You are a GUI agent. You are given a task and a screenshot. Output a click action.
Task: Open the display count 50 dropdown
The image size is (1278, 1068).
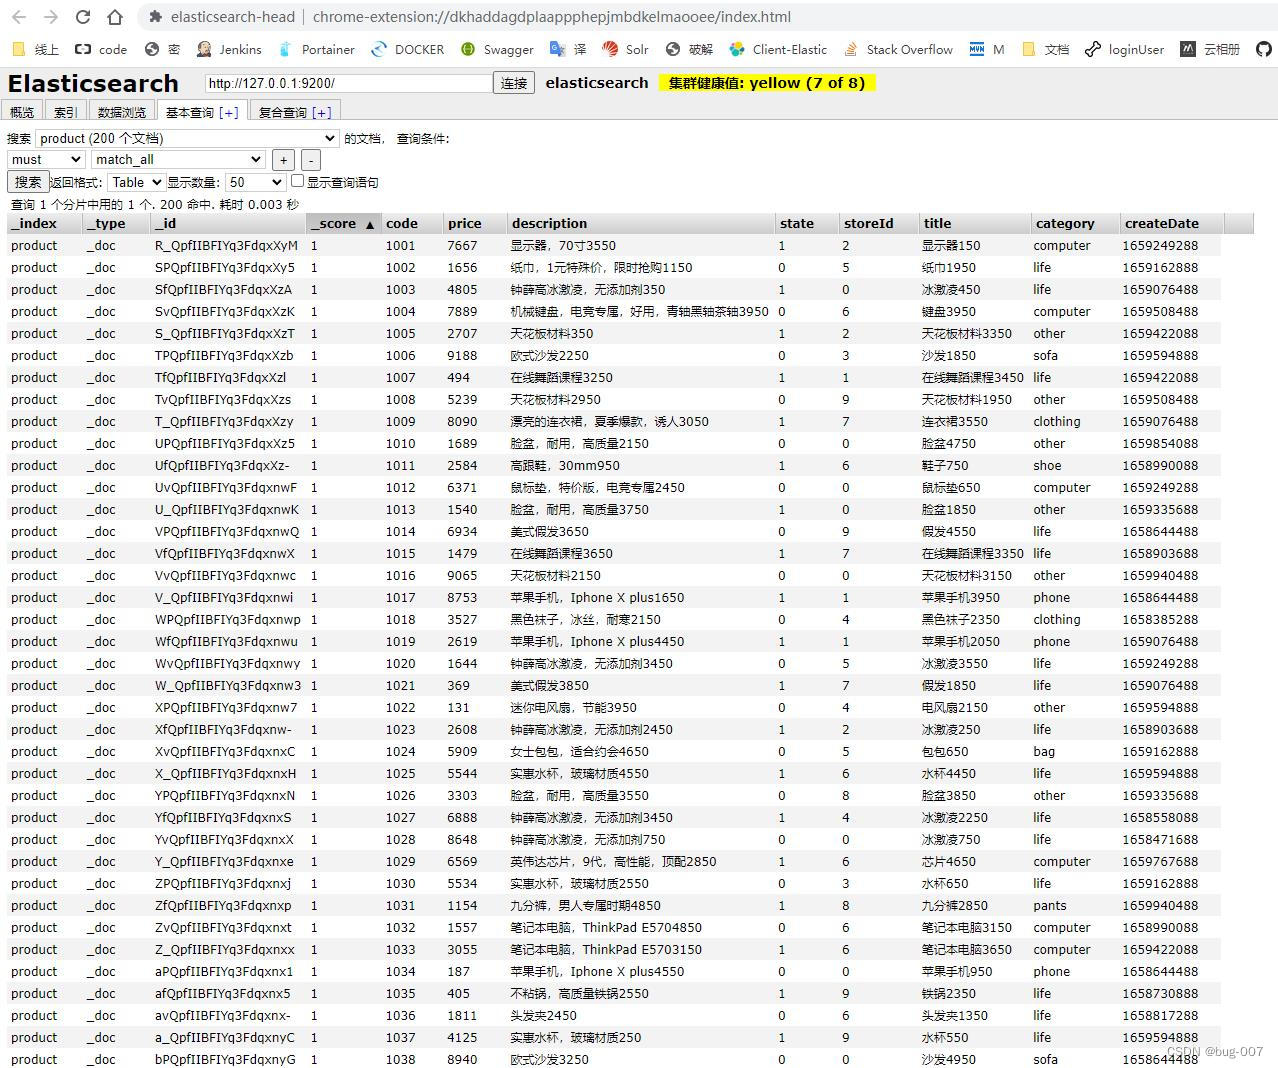pyautogui.click(x=255, y=182)
